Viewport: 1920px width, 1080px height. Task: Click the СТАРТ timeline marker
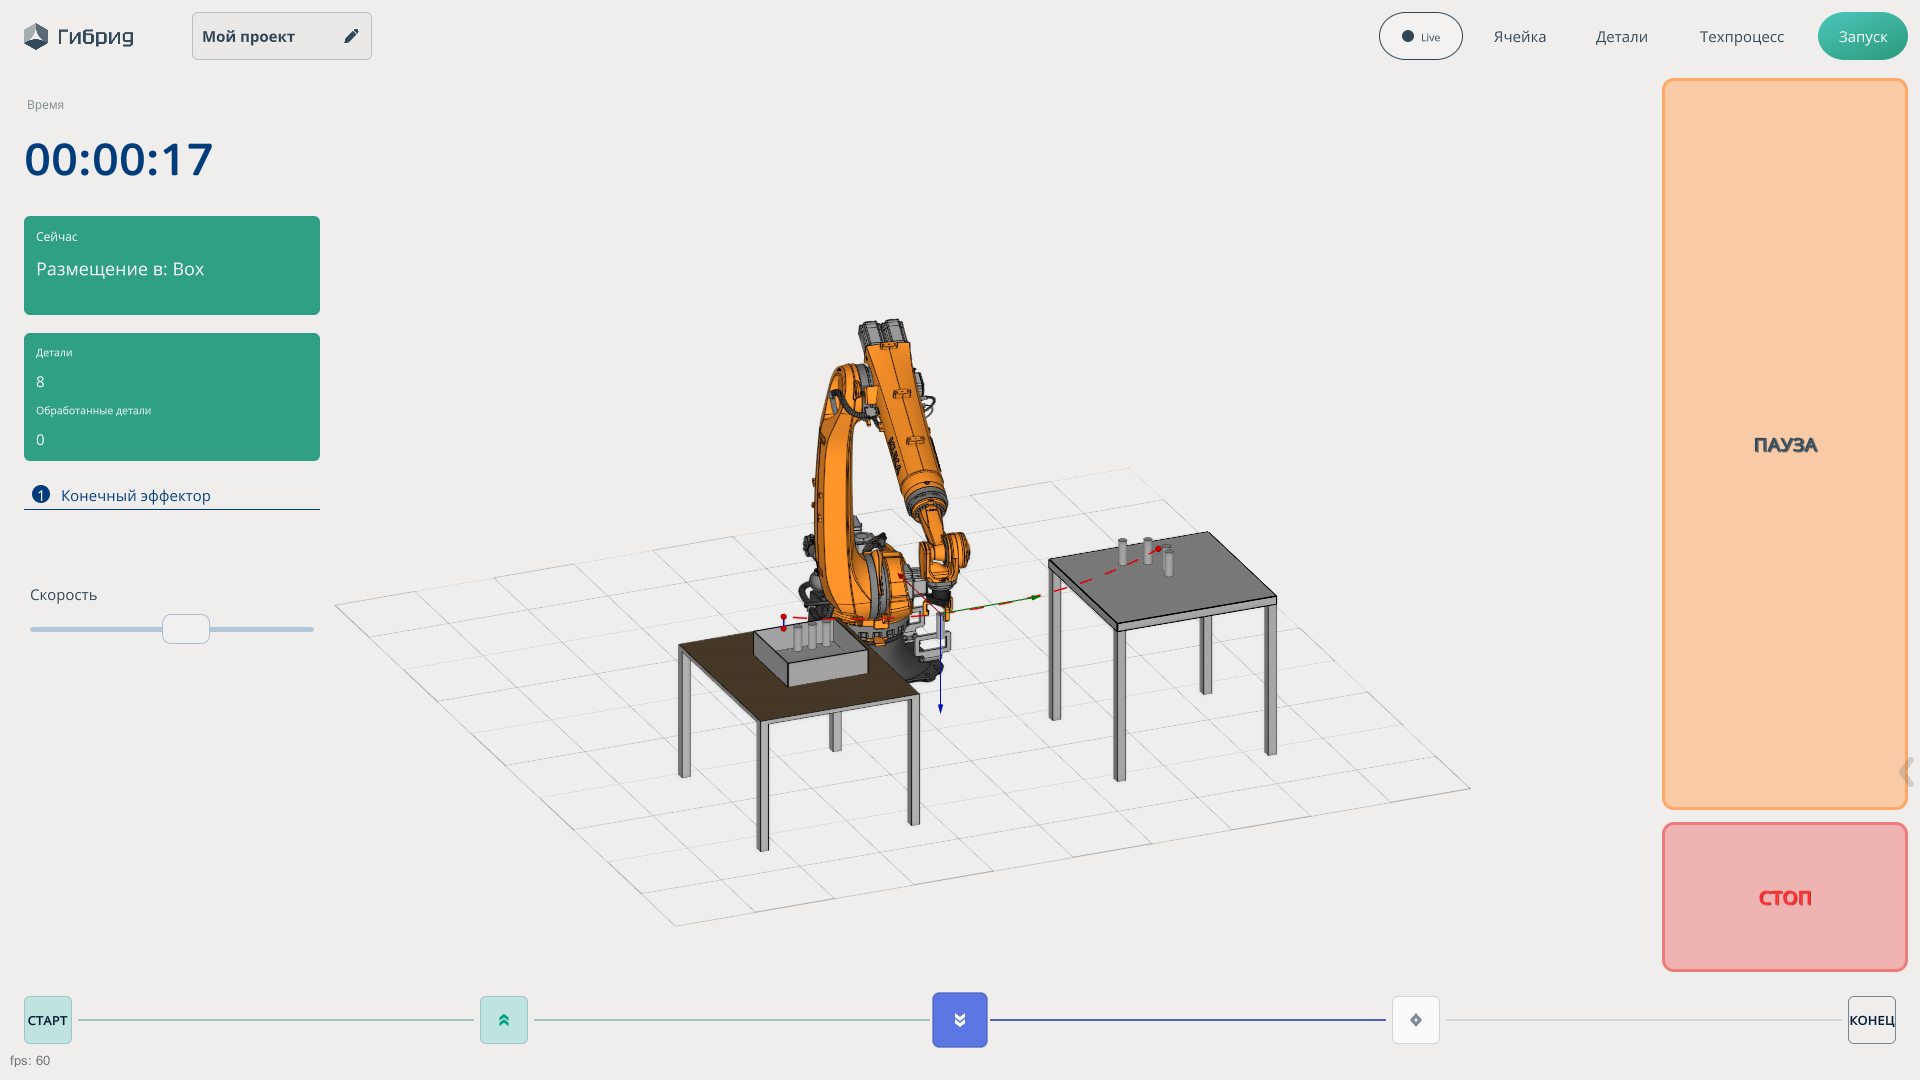click(x=48, y=1020)
